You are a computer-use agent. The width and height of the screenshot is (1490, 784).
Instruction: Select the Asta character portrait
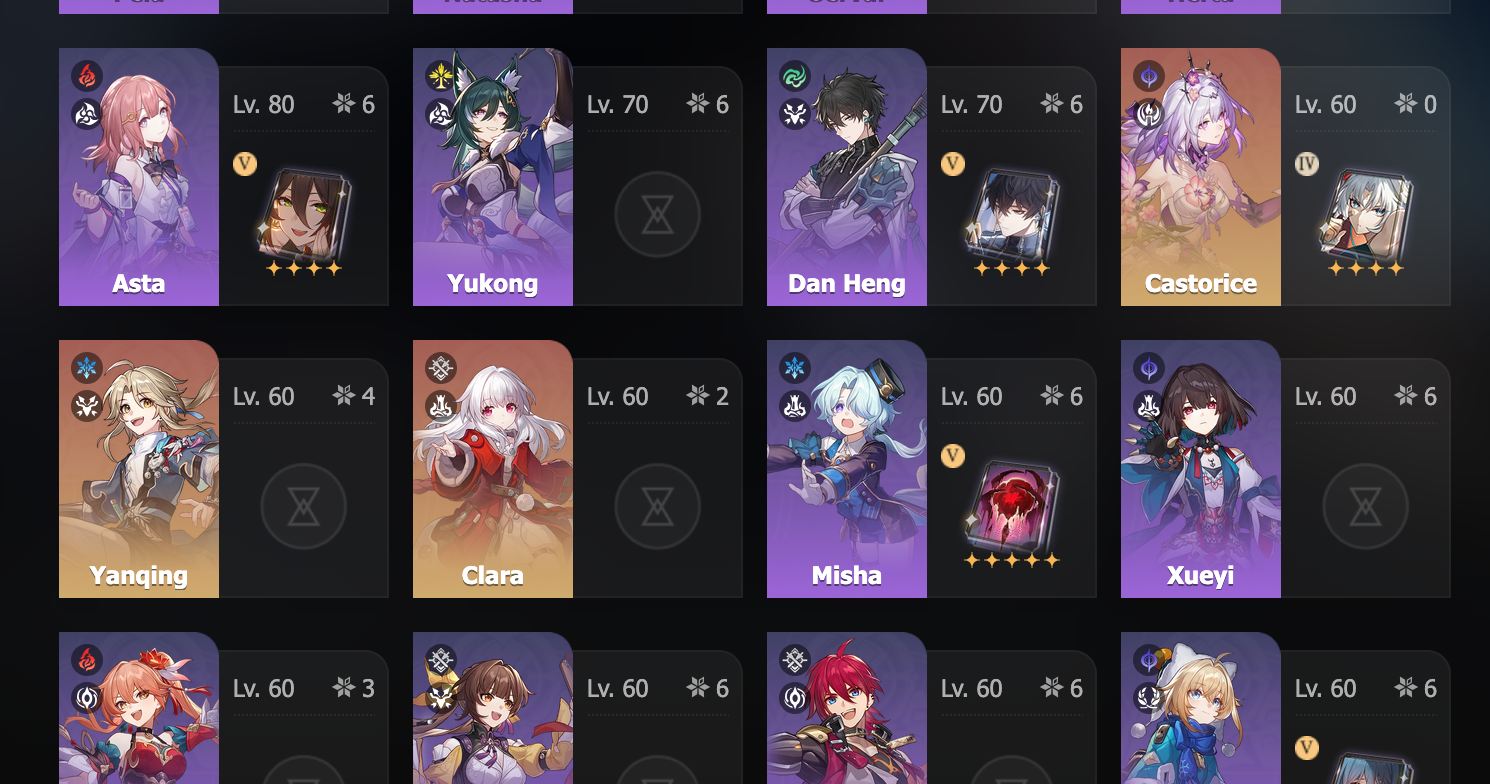[139, 177]
